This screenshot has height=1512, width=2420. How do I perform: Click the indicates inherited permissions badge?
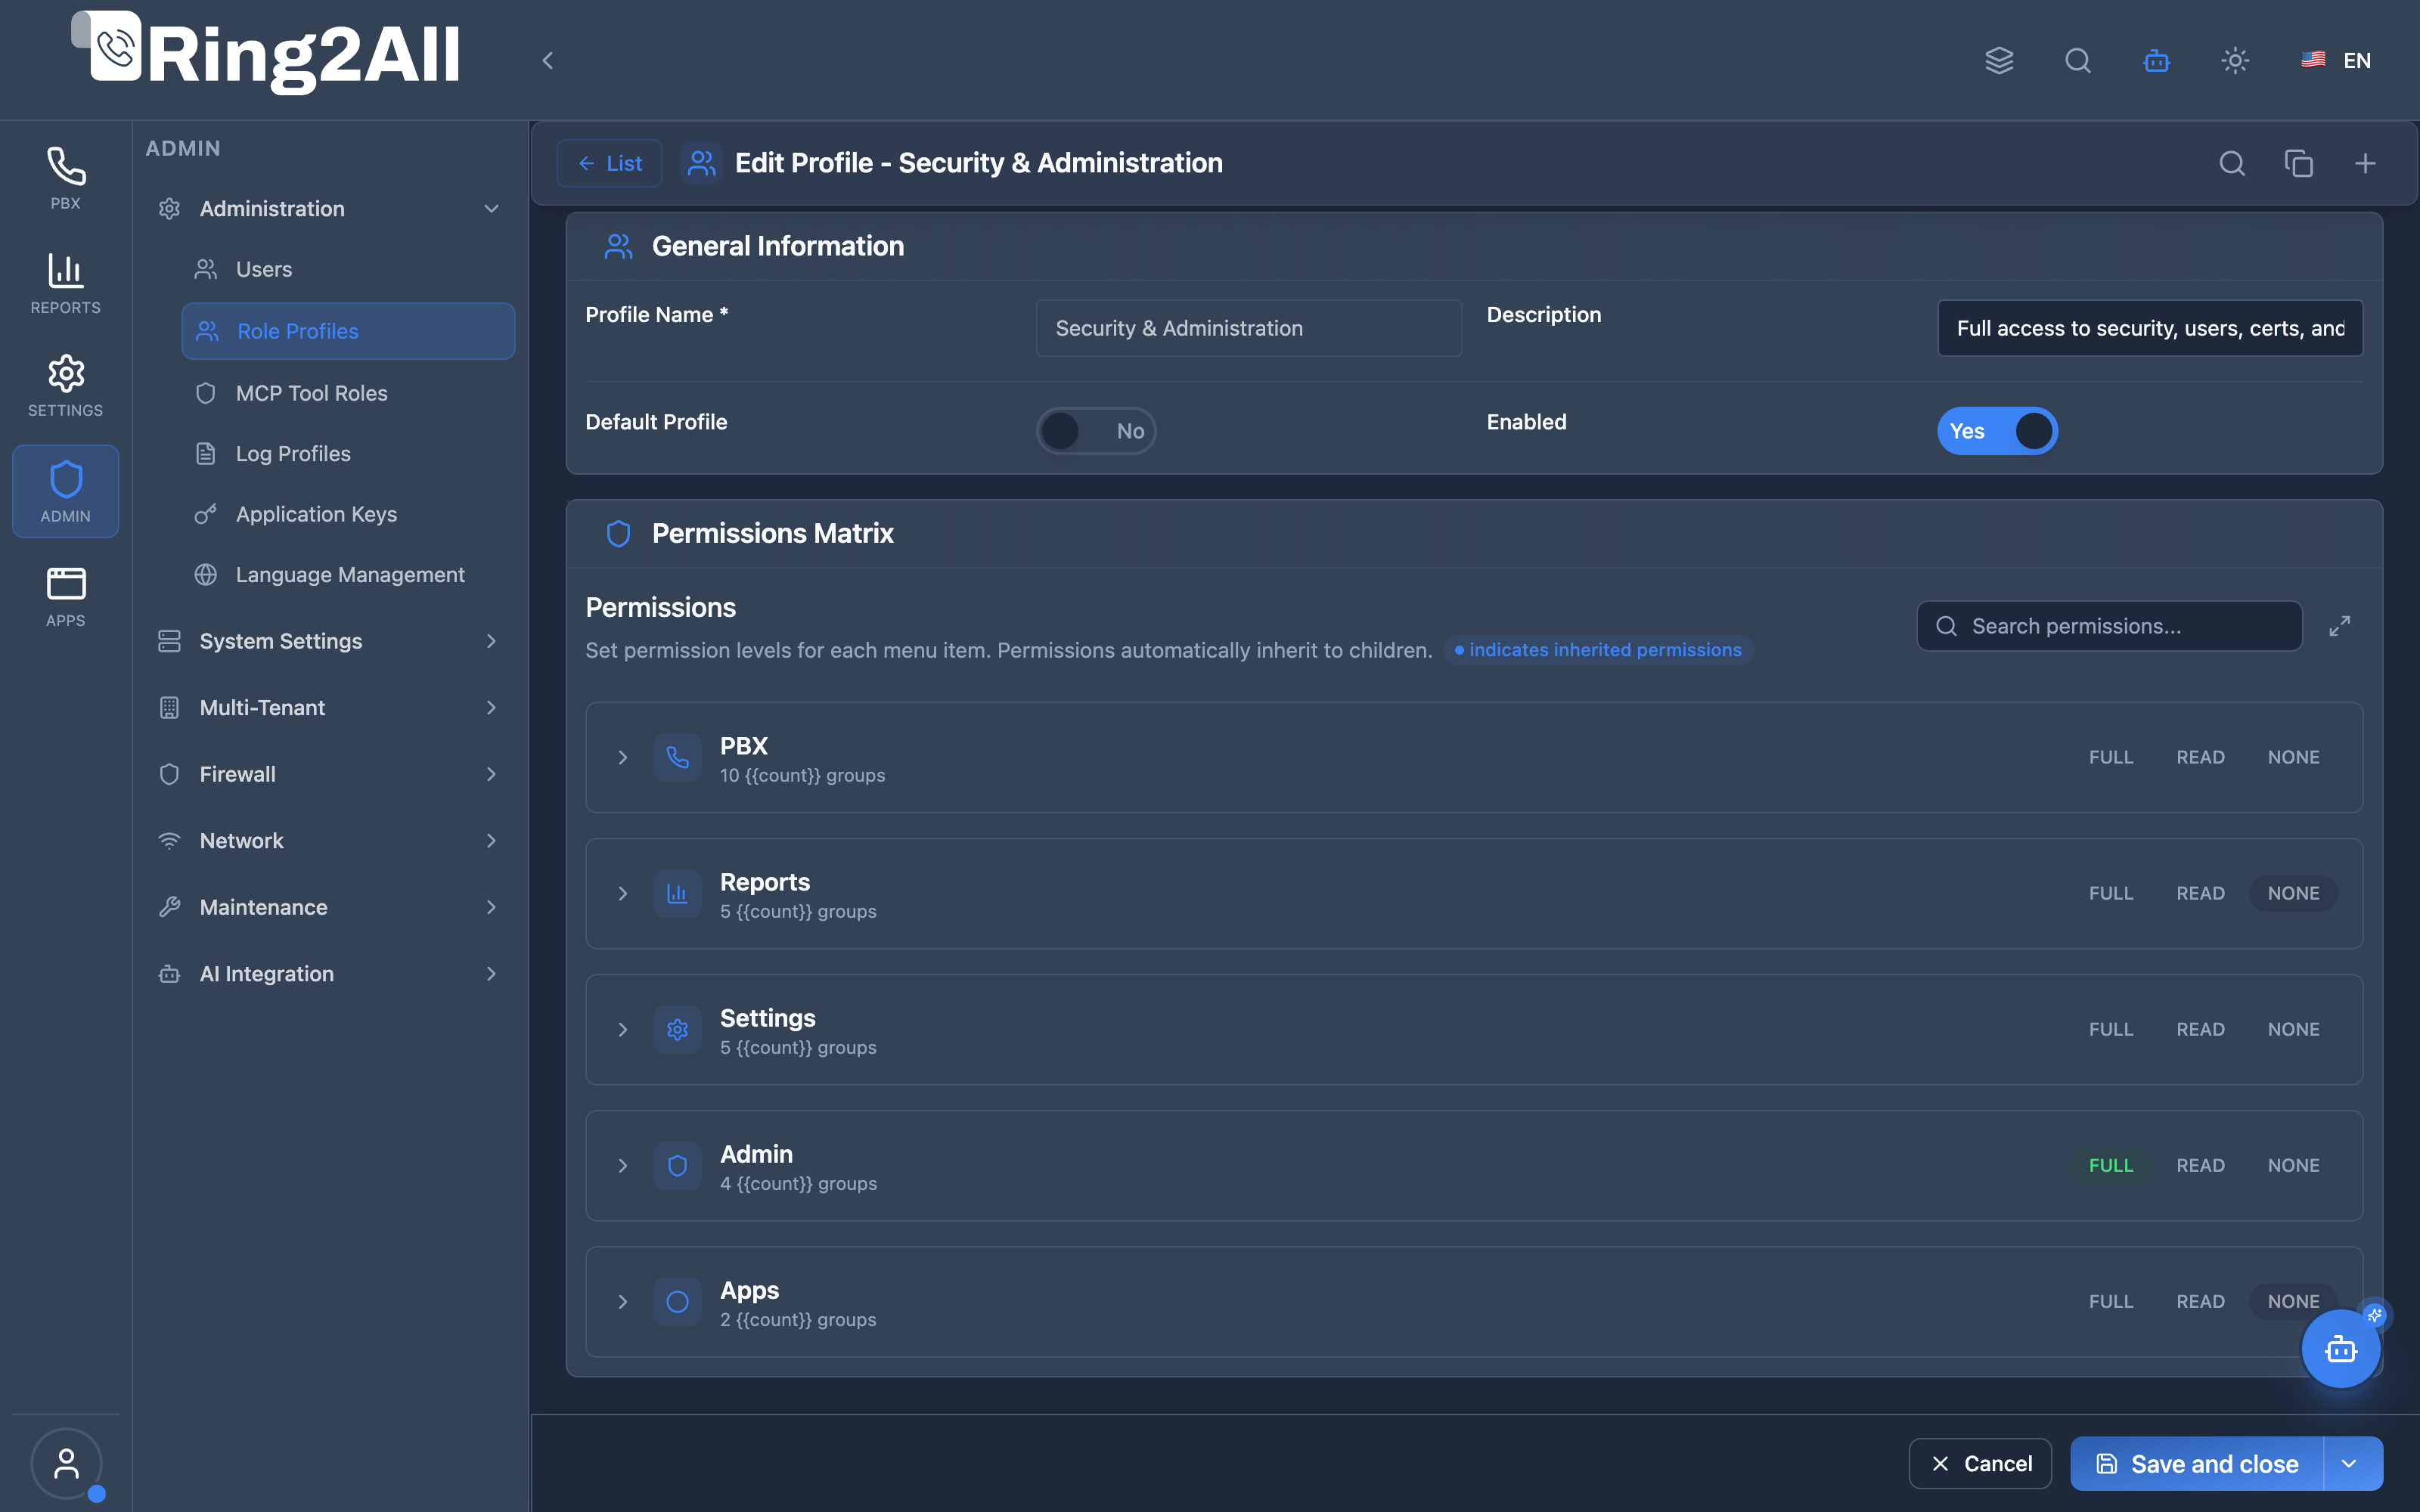click(1598, 650)
